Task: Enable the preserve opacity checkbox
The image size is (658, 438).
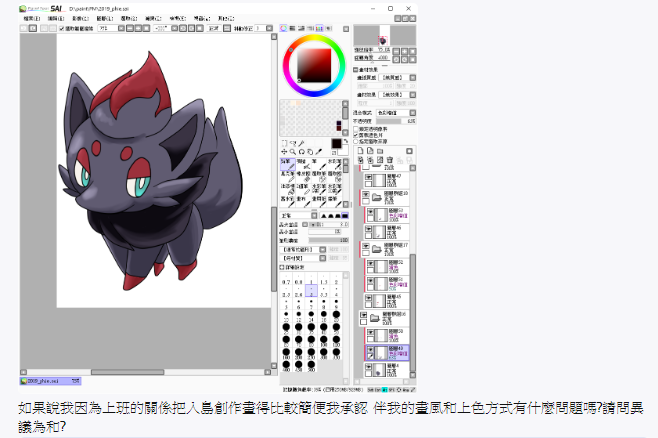Action: pyautogui.click(x=356, y=129)
